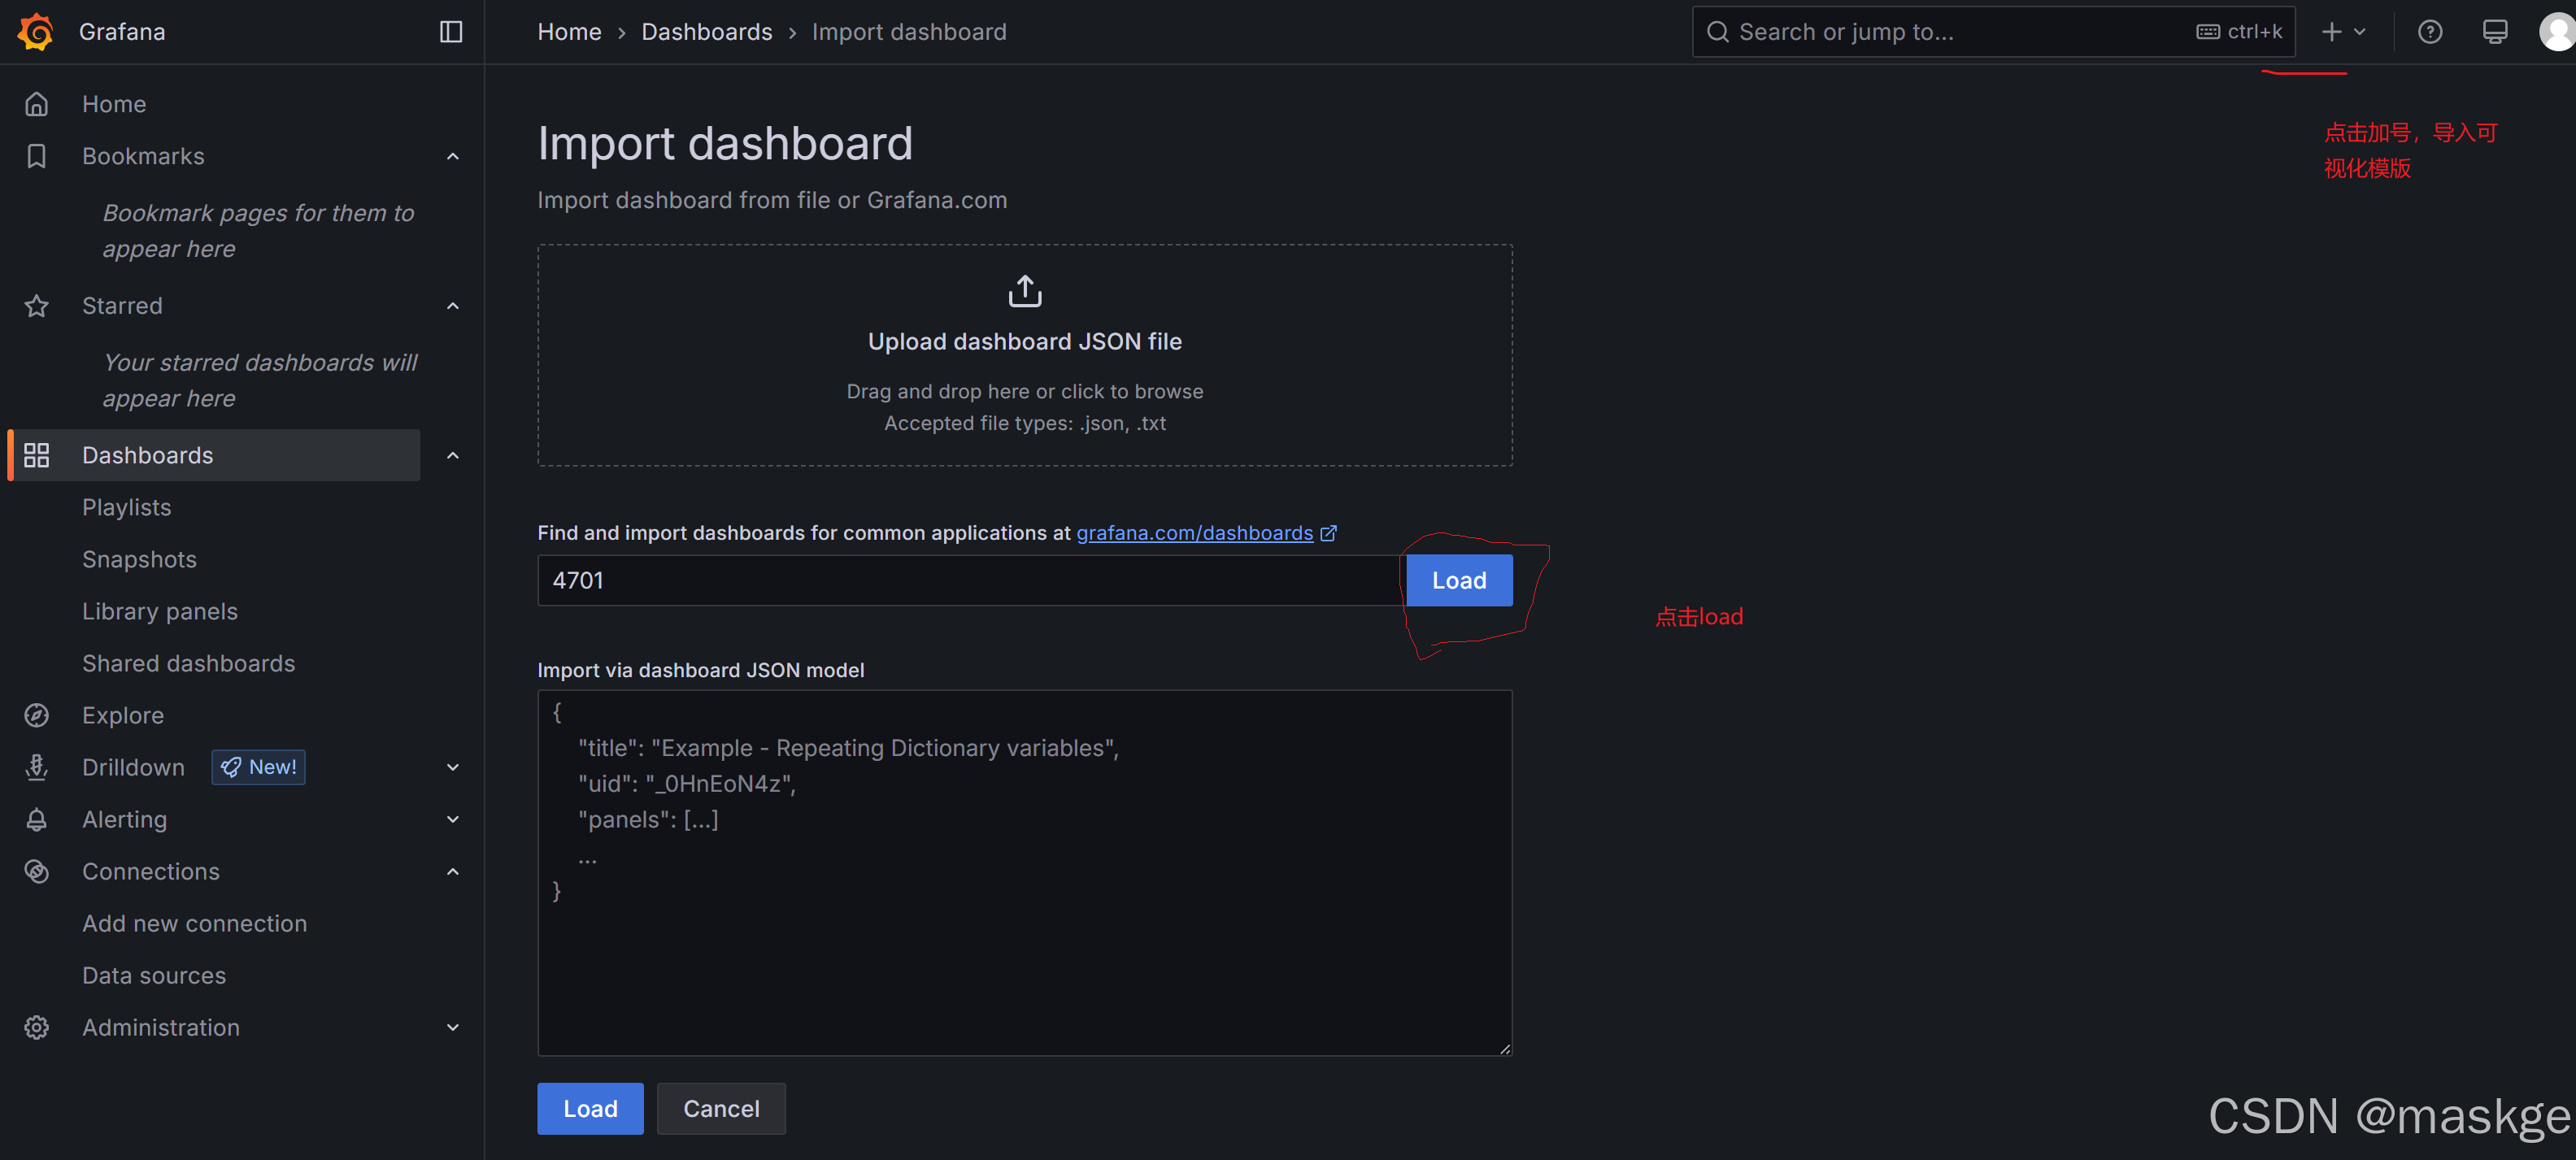Toggle the sidebar dock menu icon
This screenshot has height=1160, width=2576.
451,32
